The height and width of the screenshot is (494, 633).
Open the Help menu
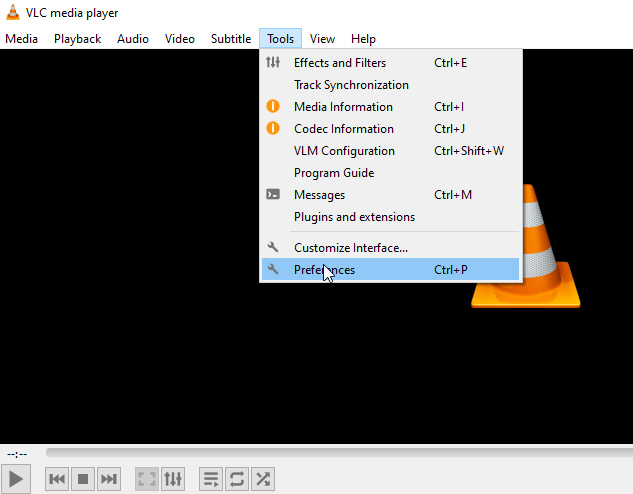point(363,39)
